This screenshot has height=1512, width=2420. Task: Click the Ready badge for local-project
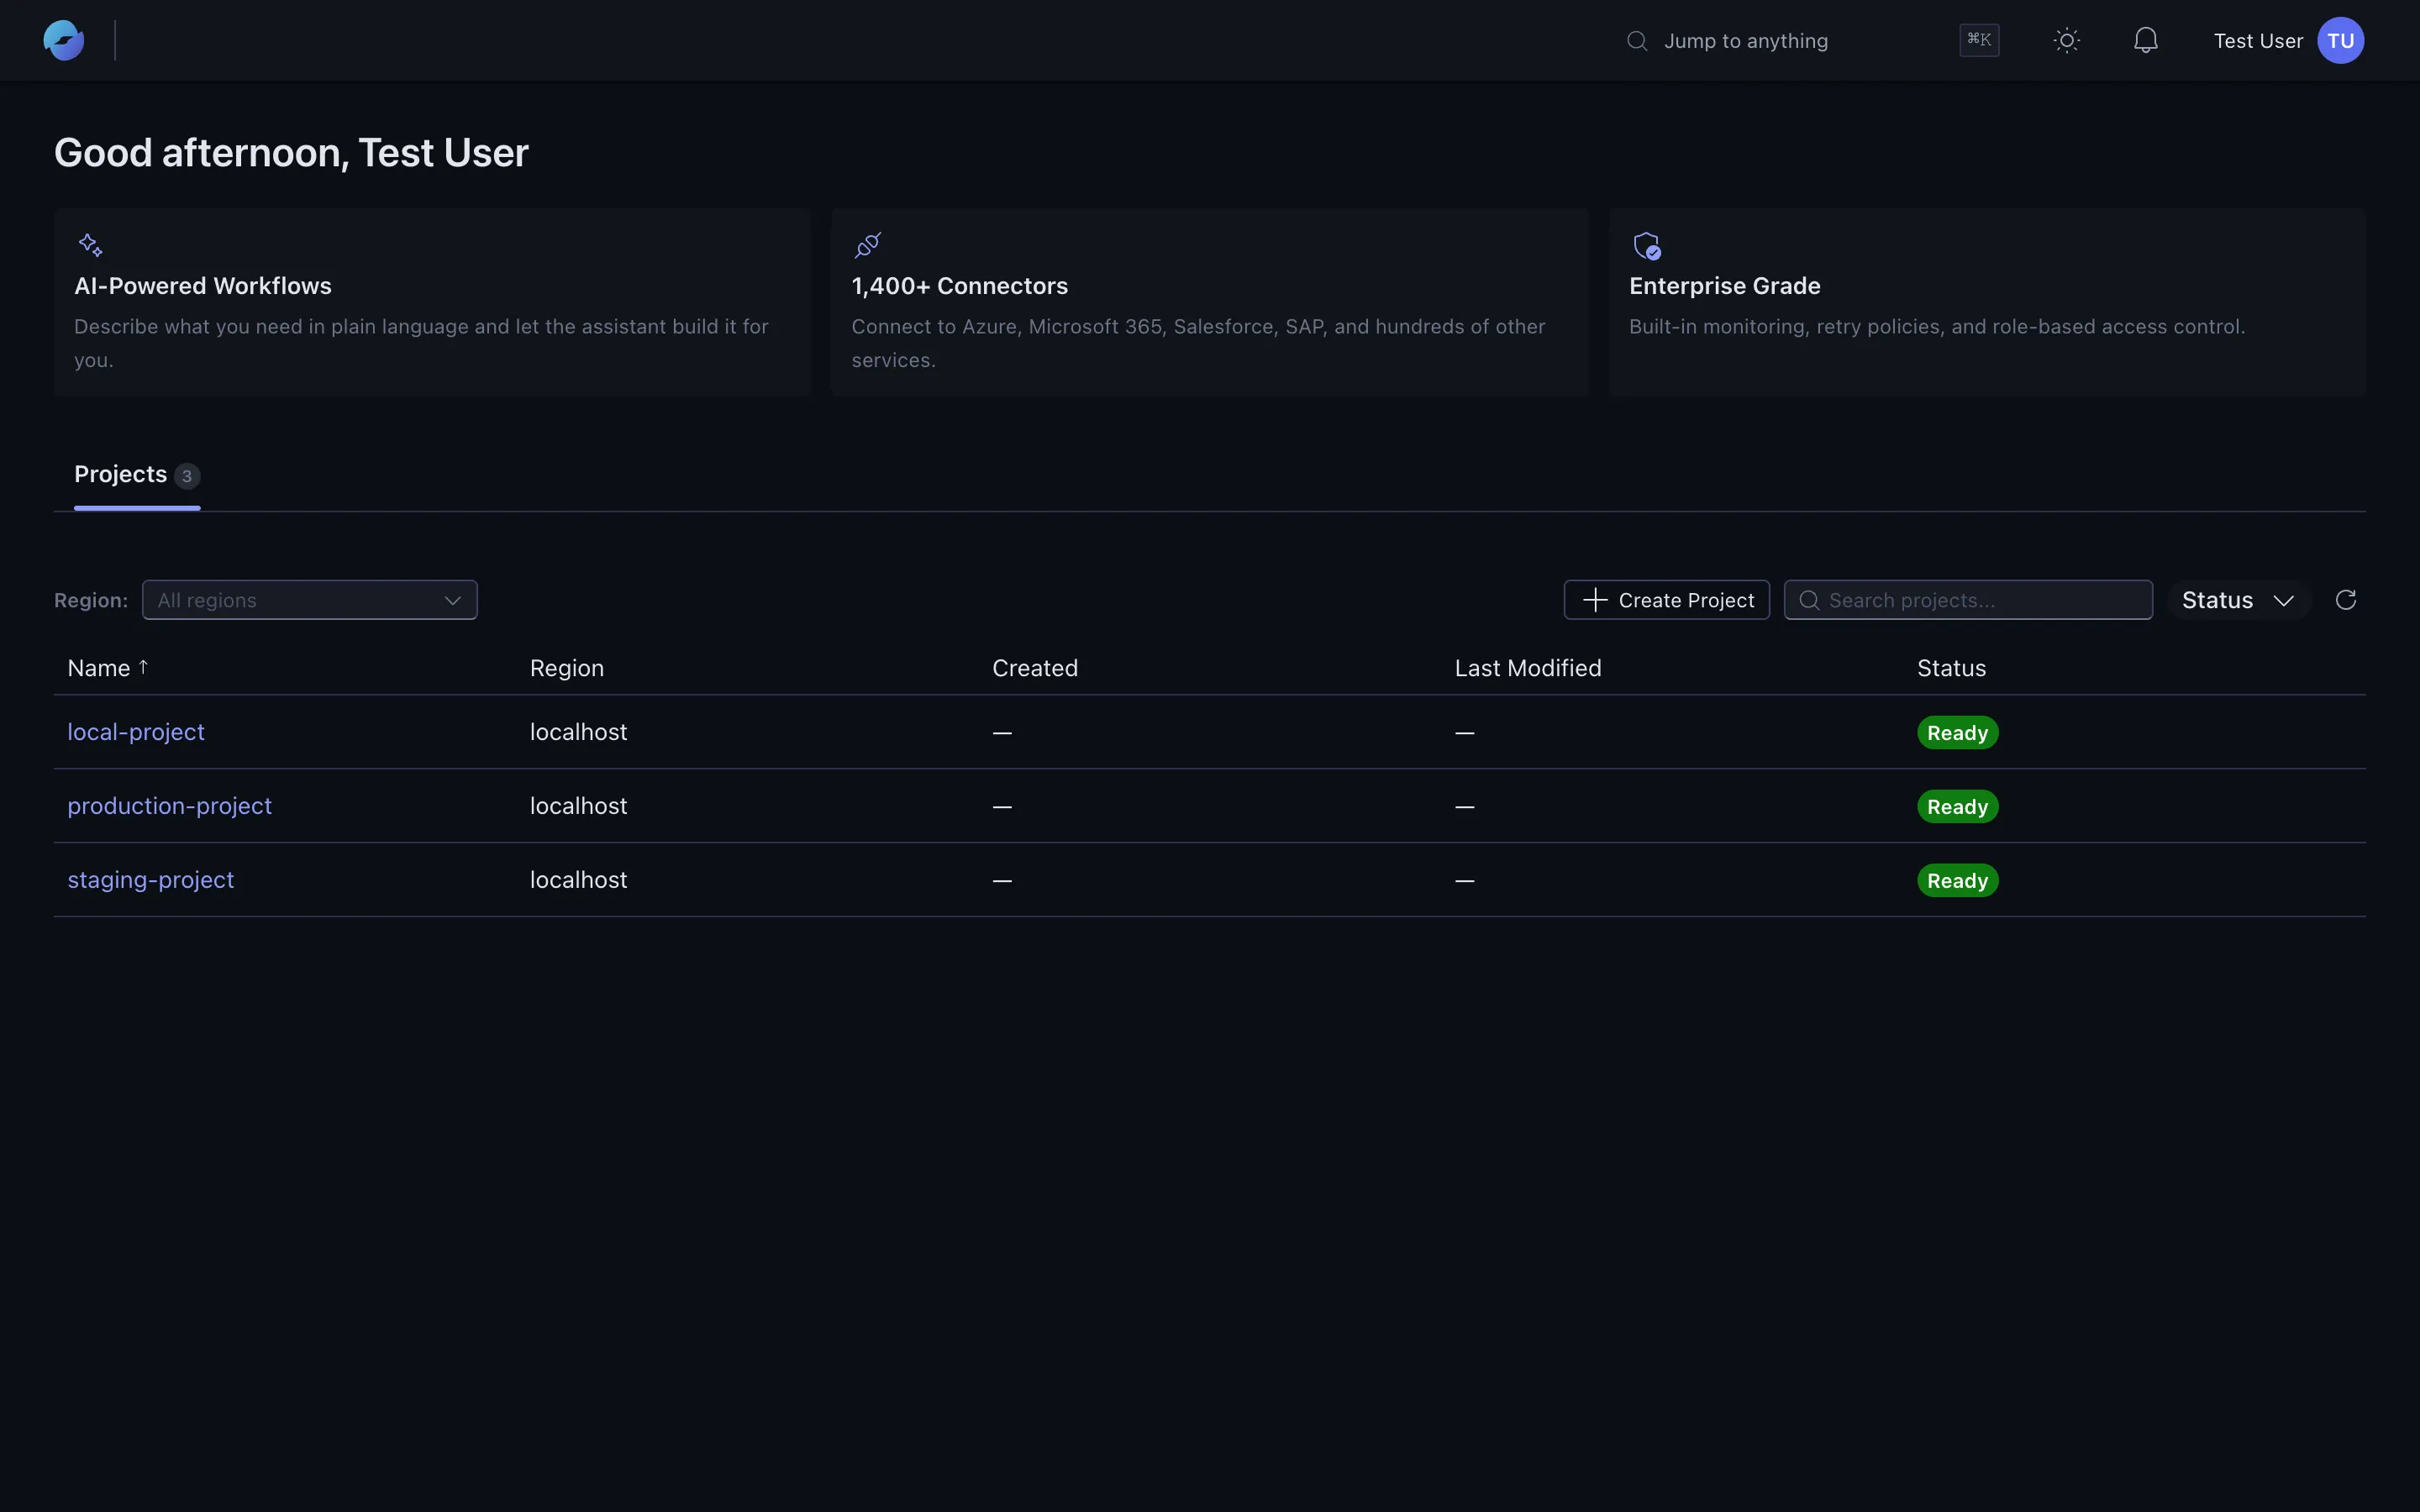(x=1957, y=733)
